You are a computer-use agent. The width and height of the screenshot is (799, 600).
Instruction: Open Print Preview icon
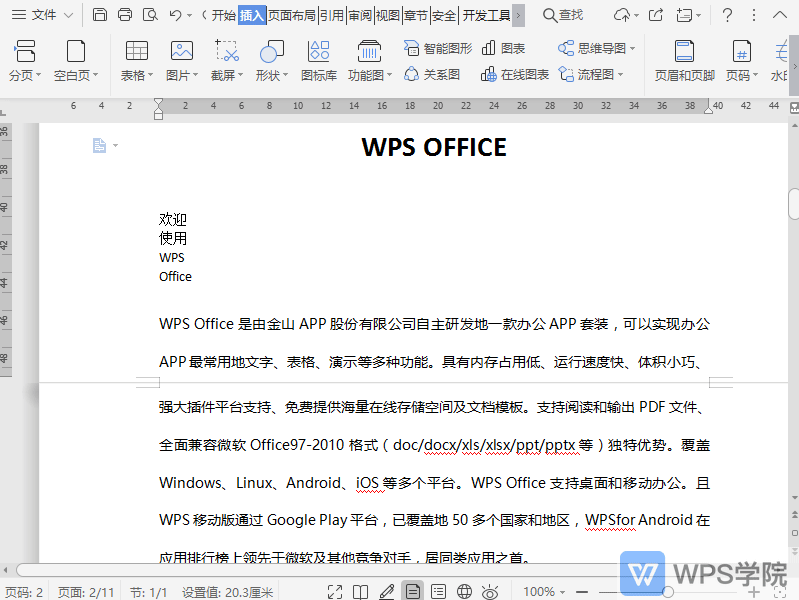150,15
